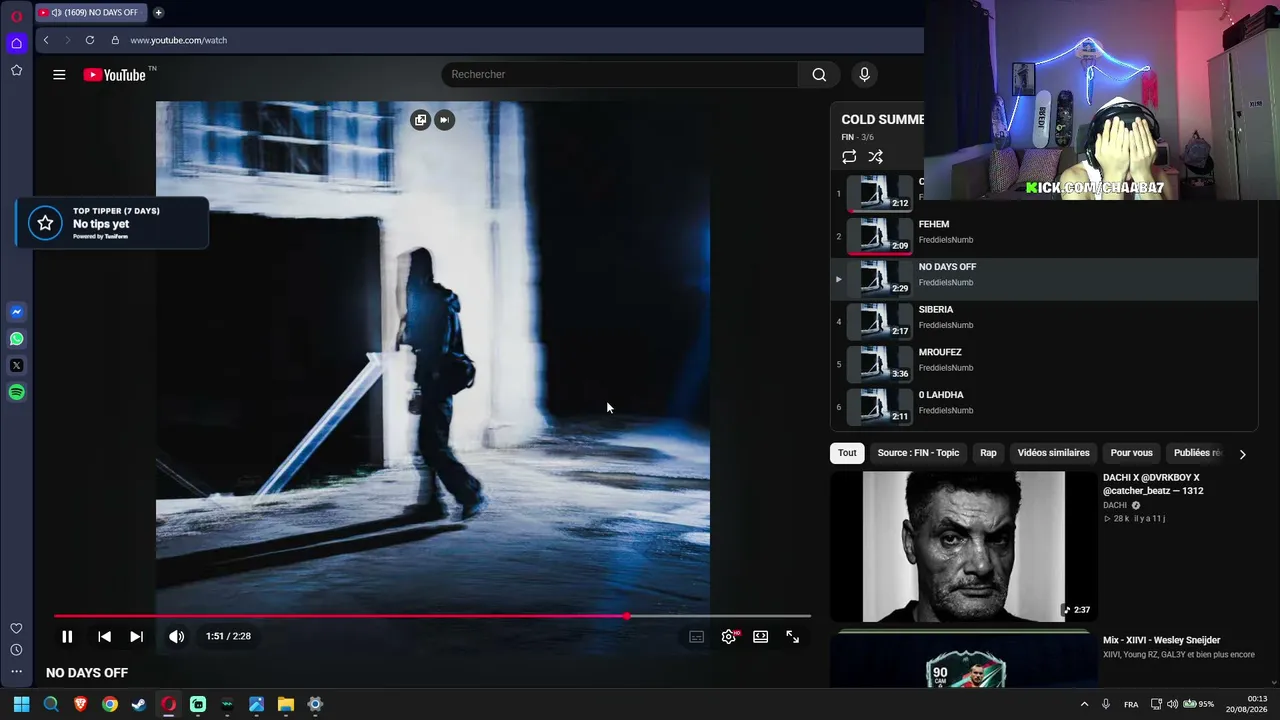
Task: Toggle subtitles in the player
Action: coord(697,636)
